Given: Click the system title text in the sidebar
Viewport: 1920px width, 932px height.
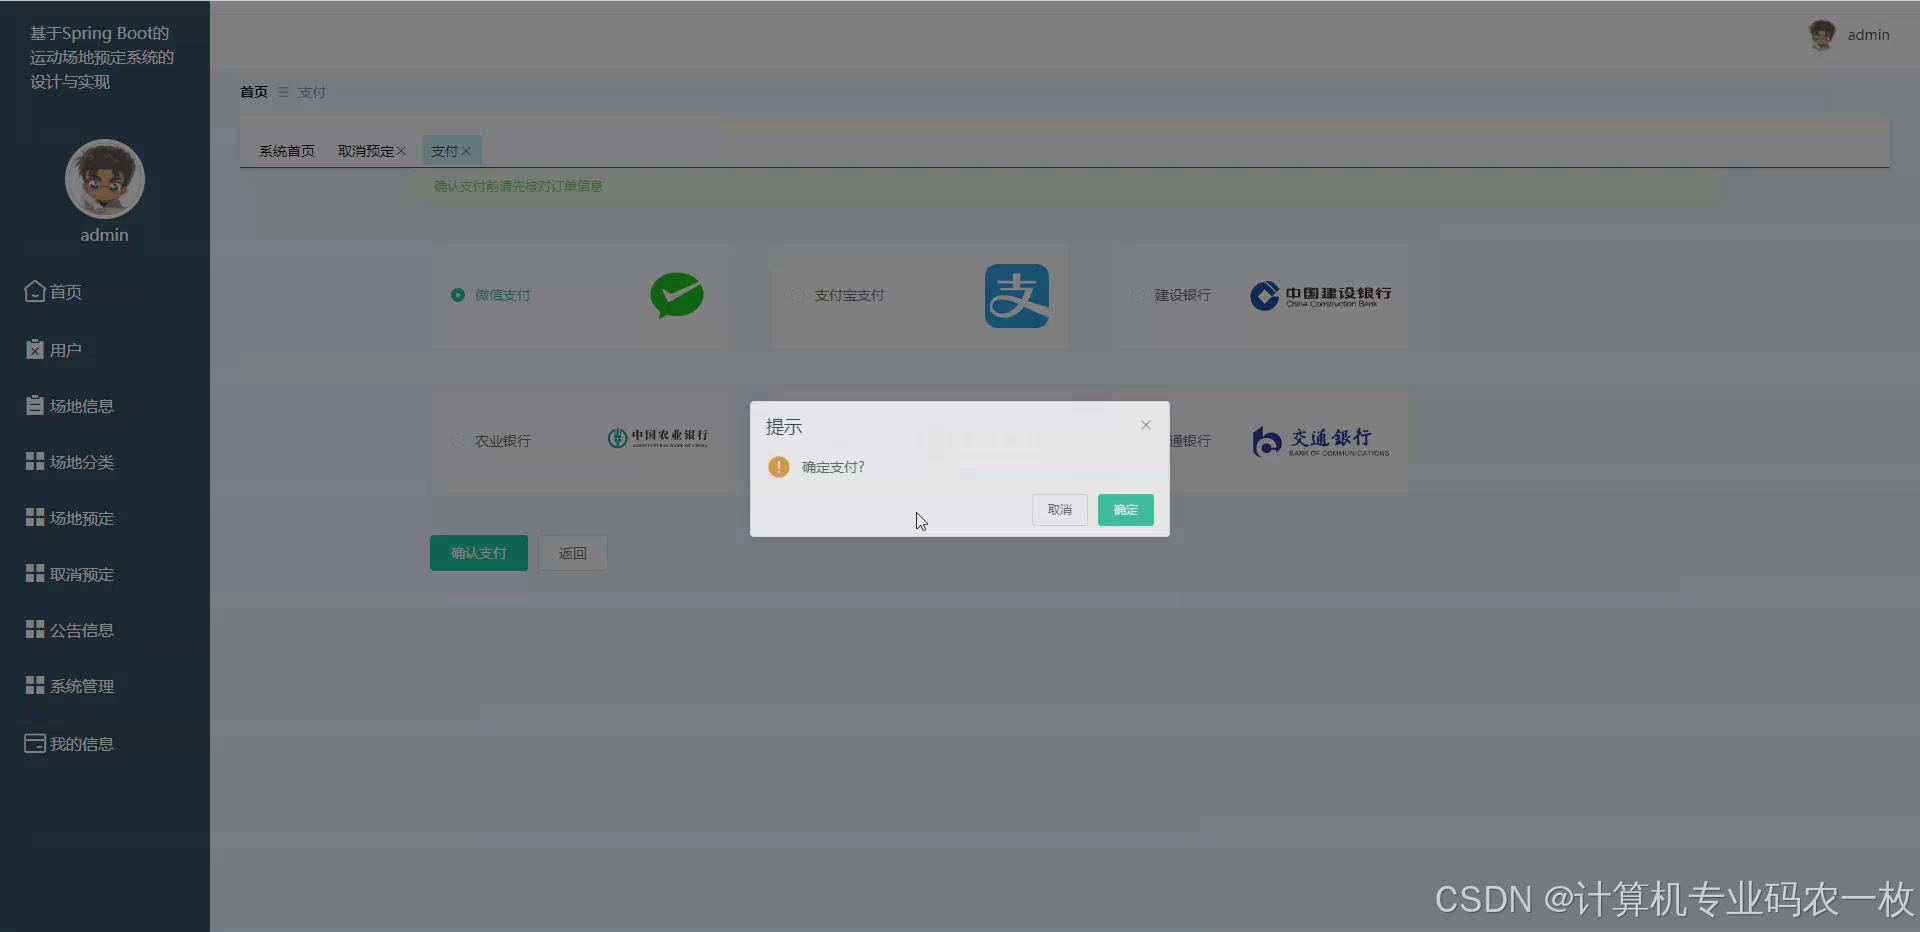Looking at the screenshot, I should click(102, 57).
